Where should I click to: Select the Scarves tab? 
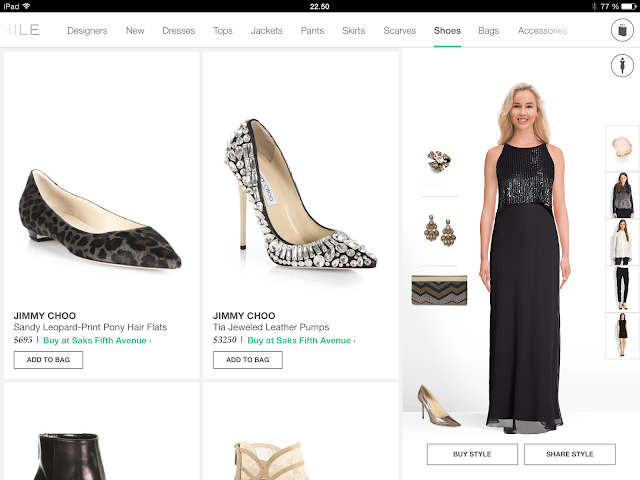point(400,31)
